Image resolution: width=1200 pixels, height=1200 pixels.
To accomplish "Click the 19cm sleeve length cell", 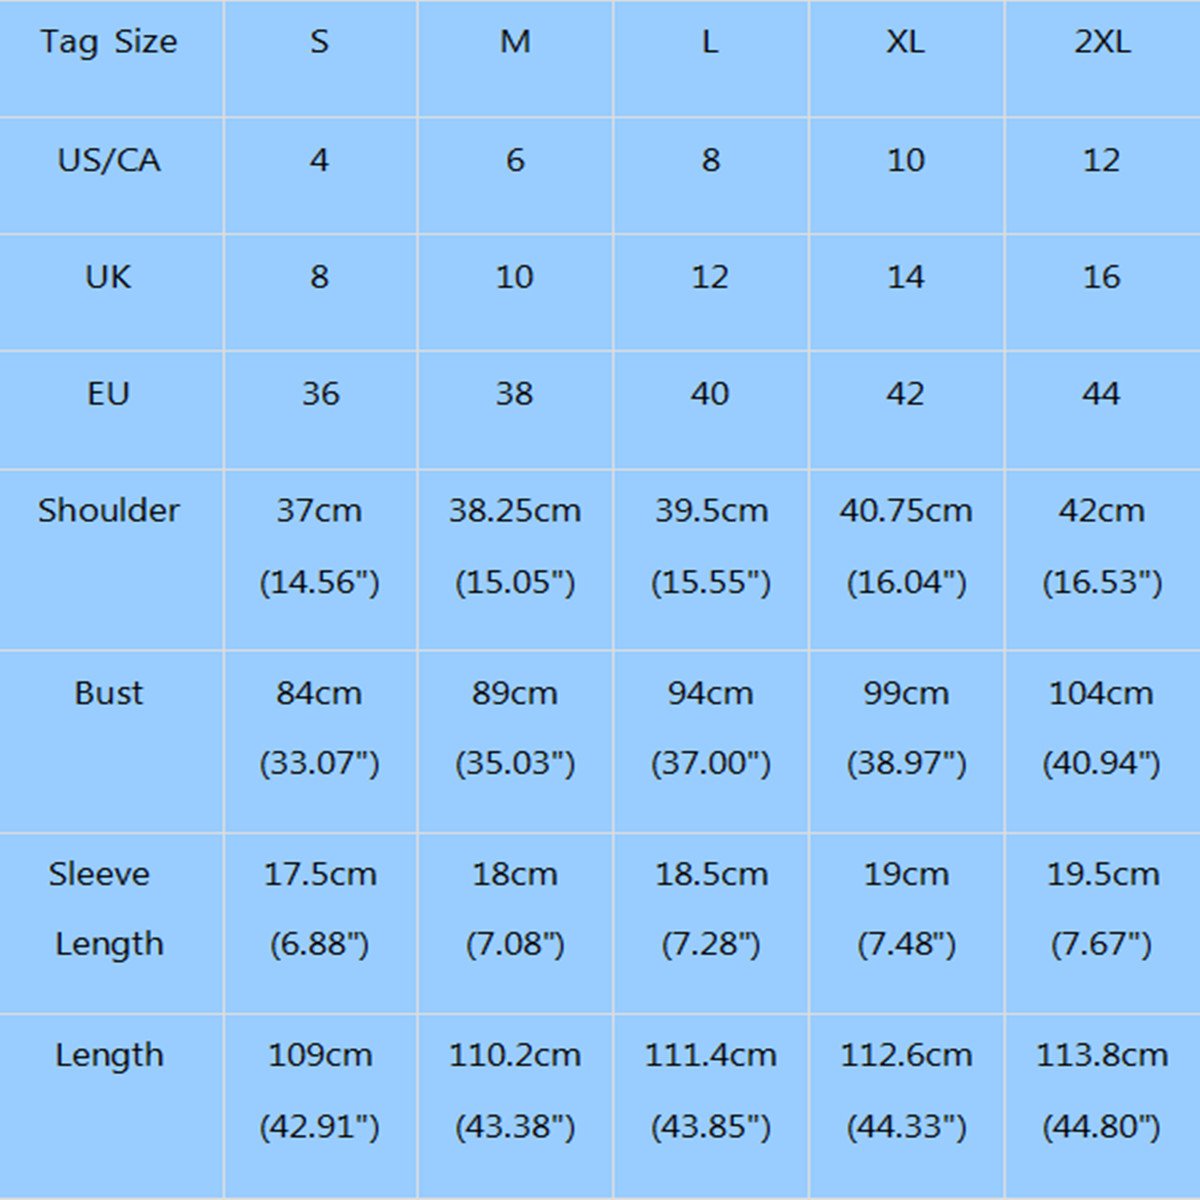I will pyautogui.click(x=906, y=875).
